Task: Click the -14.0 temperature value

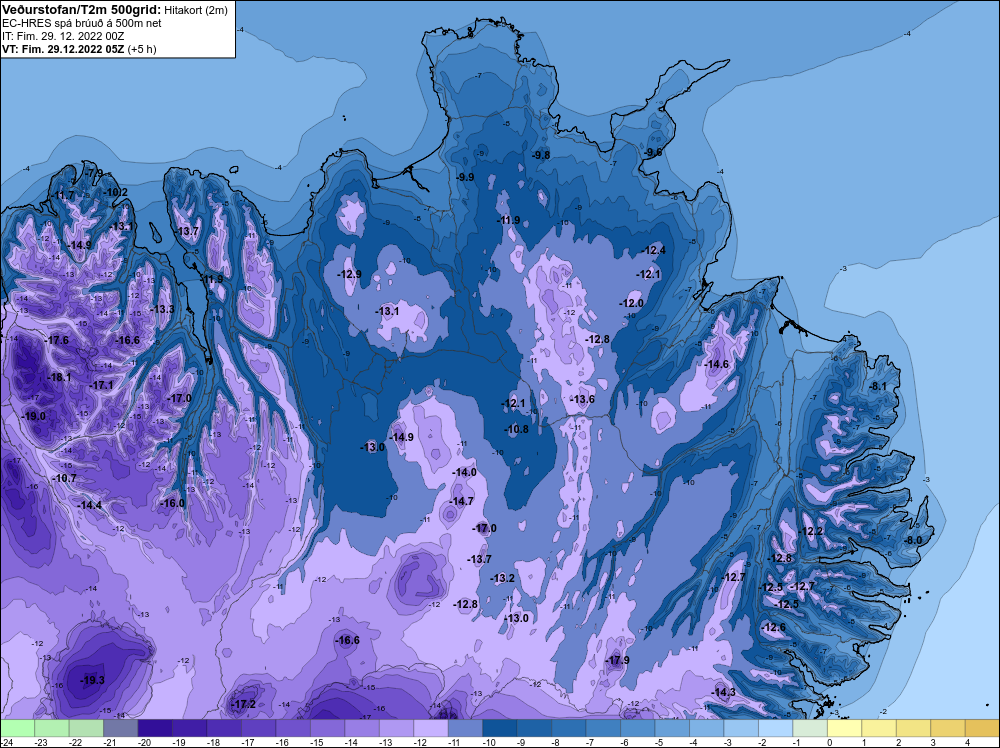Action: coord(464,473)
